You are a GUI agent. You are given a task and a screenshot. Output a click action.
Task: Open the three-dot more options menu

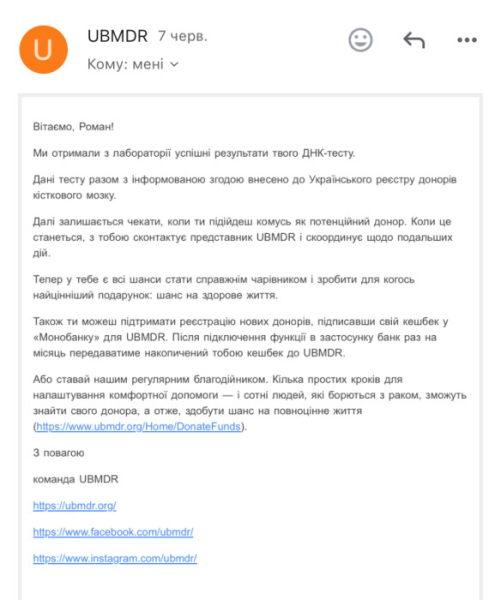[467, 40]
